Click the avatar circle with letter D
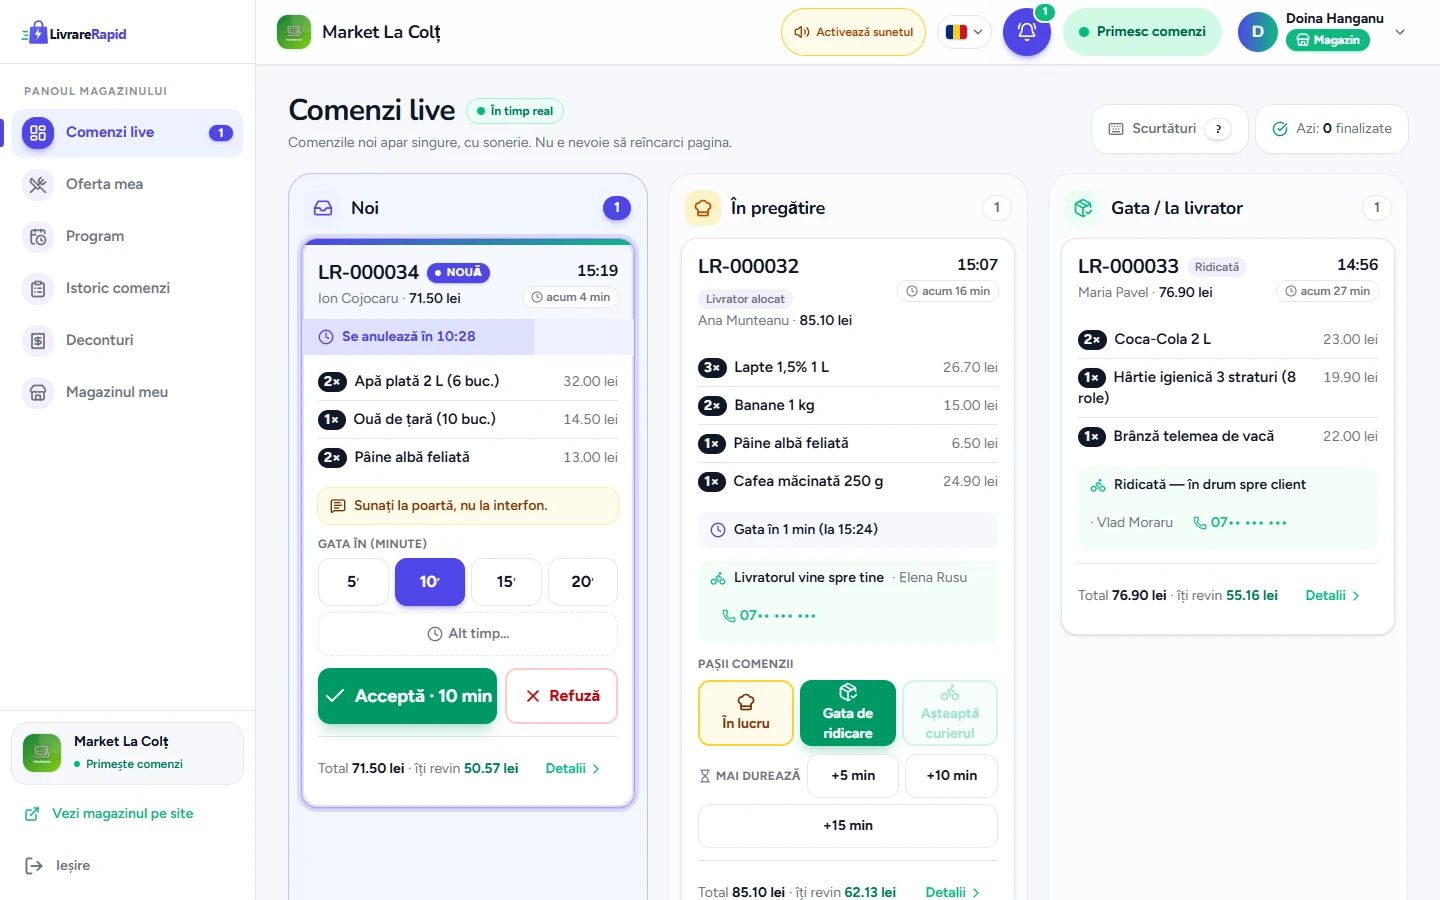 [x=1258, y=32]
